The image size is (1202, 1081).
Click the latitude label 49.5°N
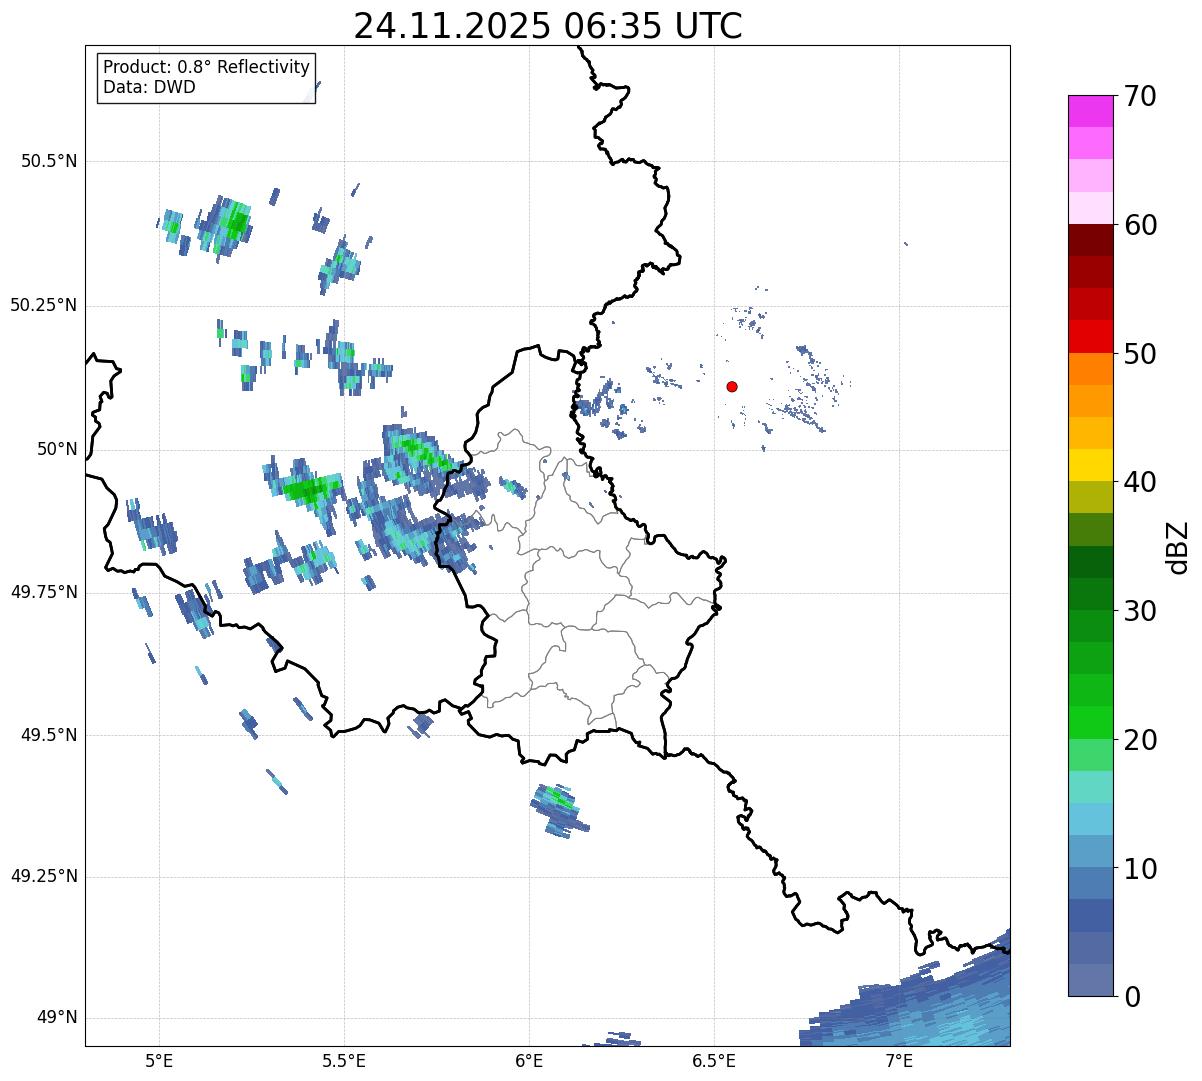pos(49,735)
